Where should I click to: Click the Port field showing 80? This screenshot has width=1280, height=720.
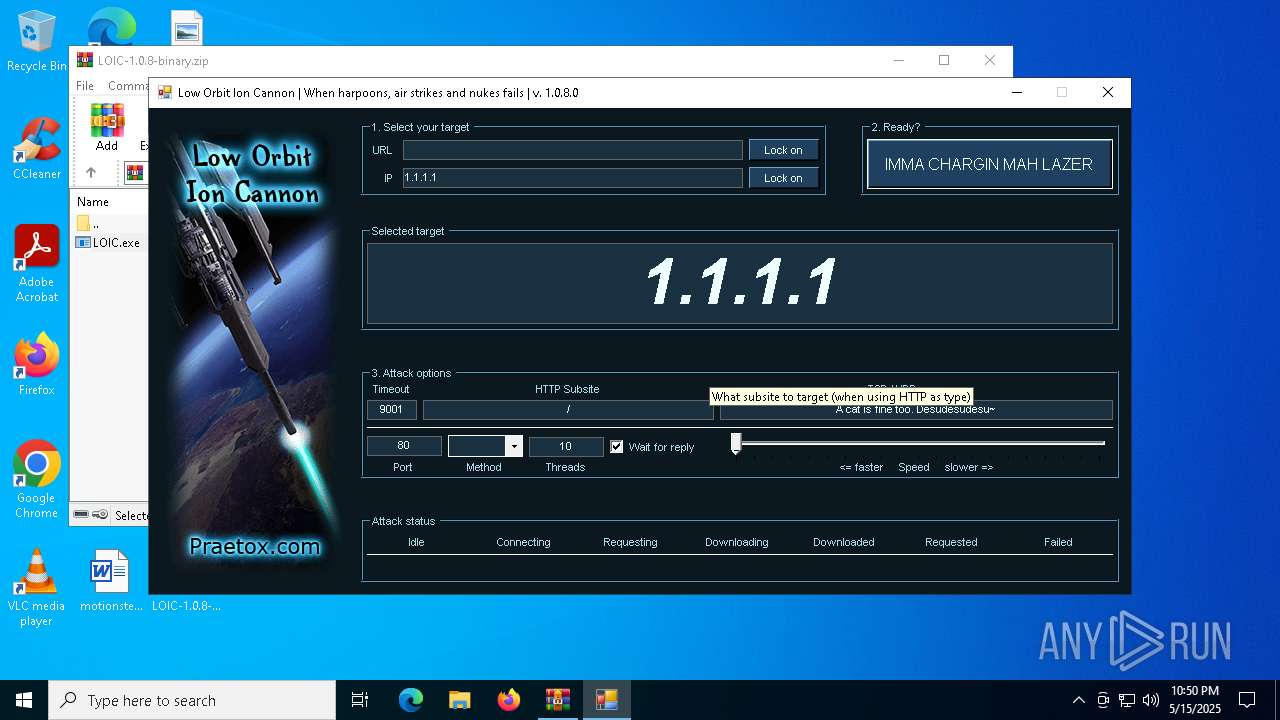coord(404,446)
